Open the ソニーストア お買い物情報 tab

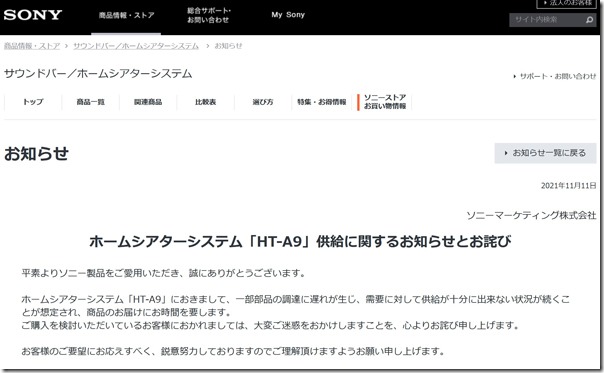[x=384, y=102]
